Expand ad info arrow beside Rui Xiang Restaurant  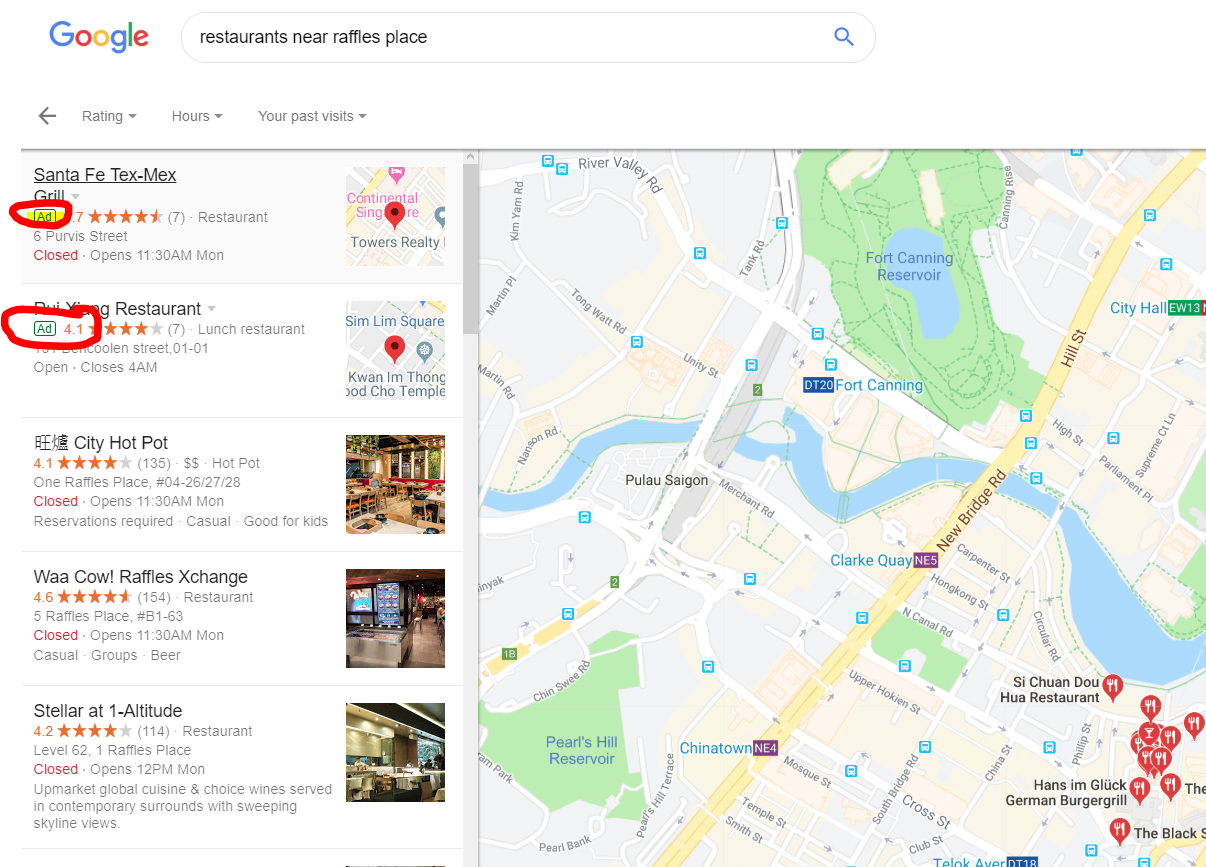tap(211, 309)
